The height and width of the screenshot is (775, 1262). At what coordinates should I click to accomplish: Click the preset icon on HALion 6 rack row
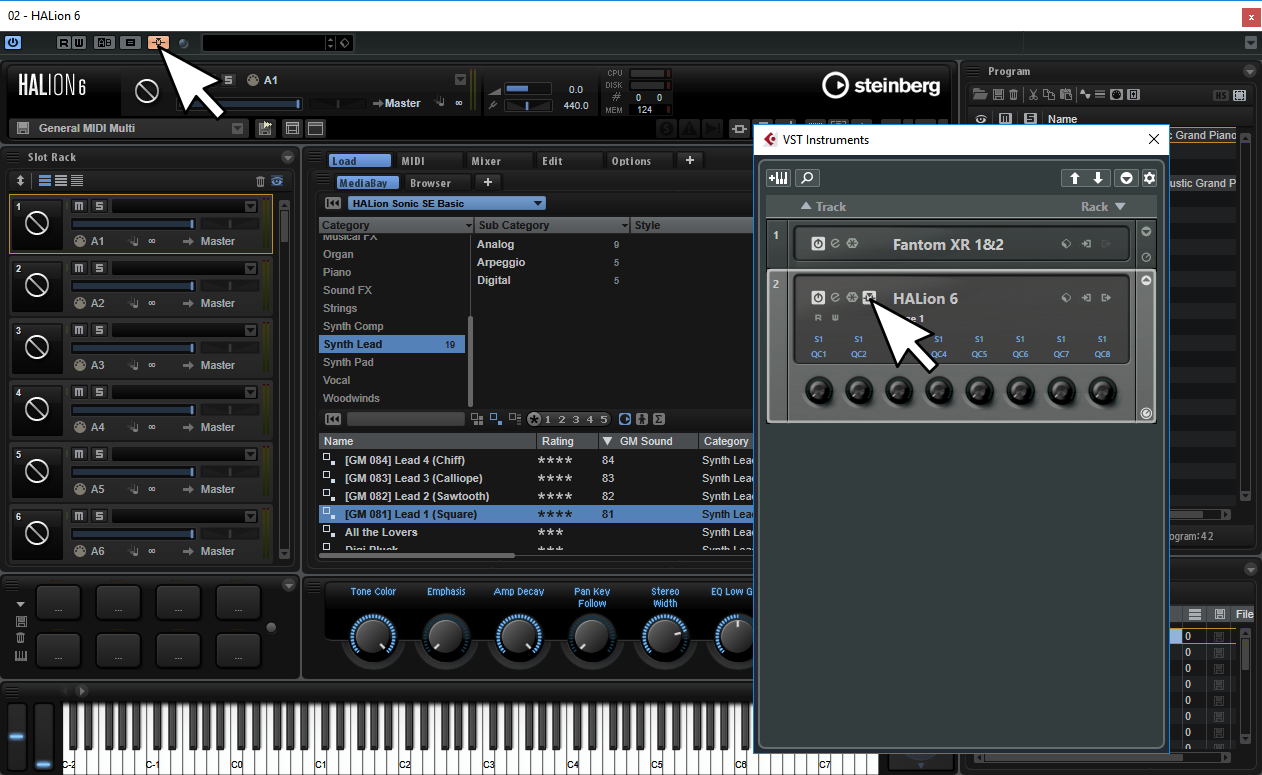pyautogui.click(x=1066, y=298)
